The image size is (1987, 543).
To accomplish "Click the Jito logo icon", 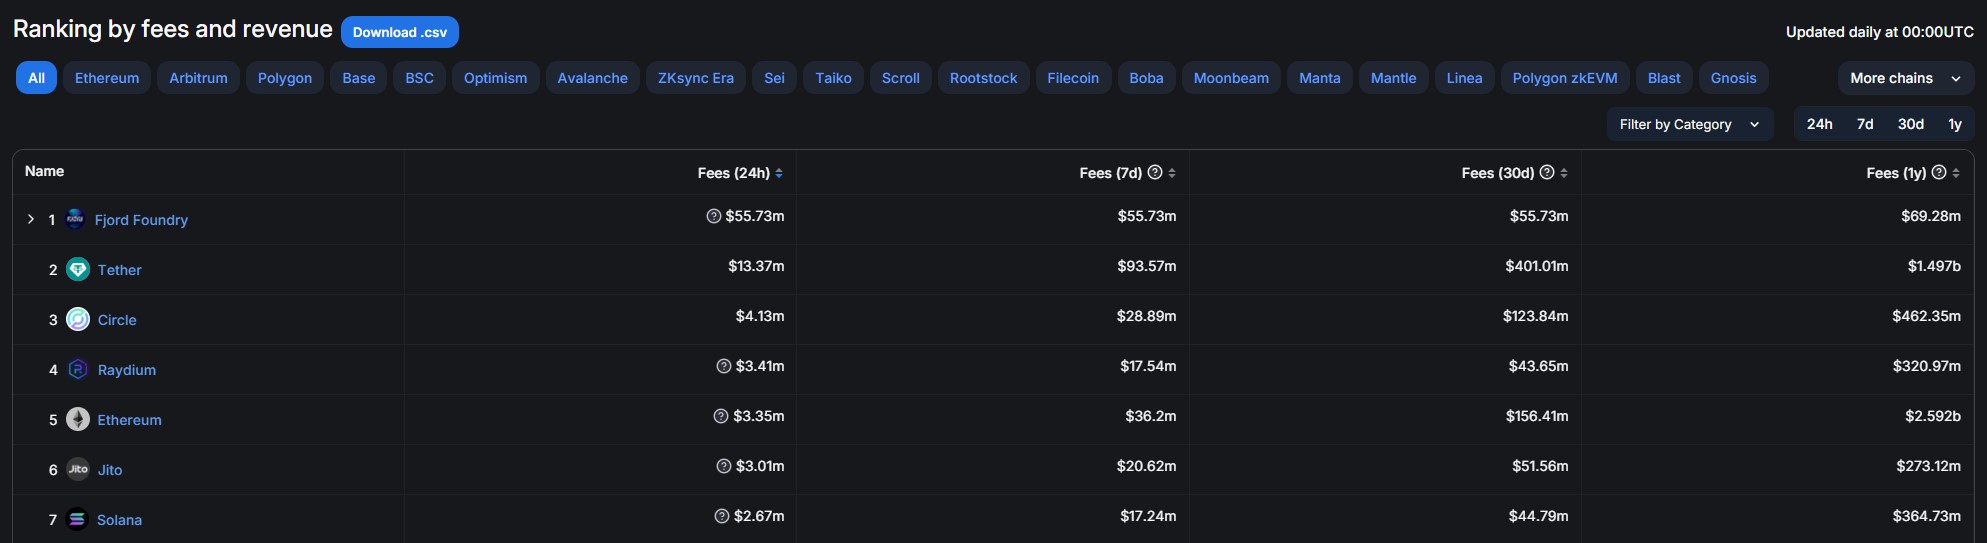I will click(x=78, y=469).
